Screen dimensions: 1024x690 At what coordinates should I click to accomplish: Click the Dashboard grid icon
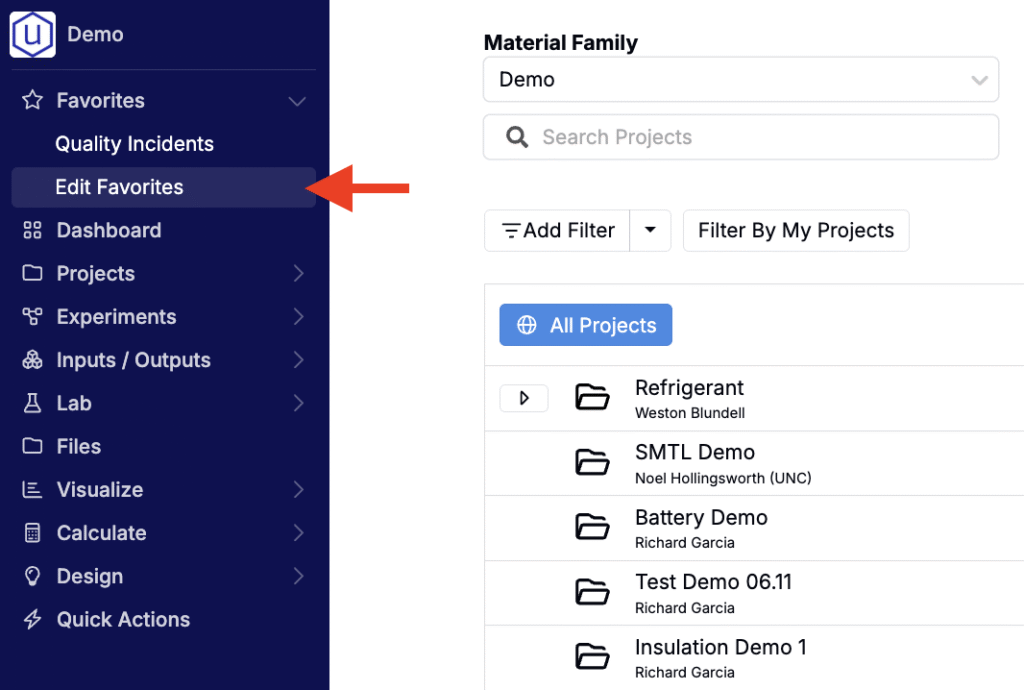33,231
